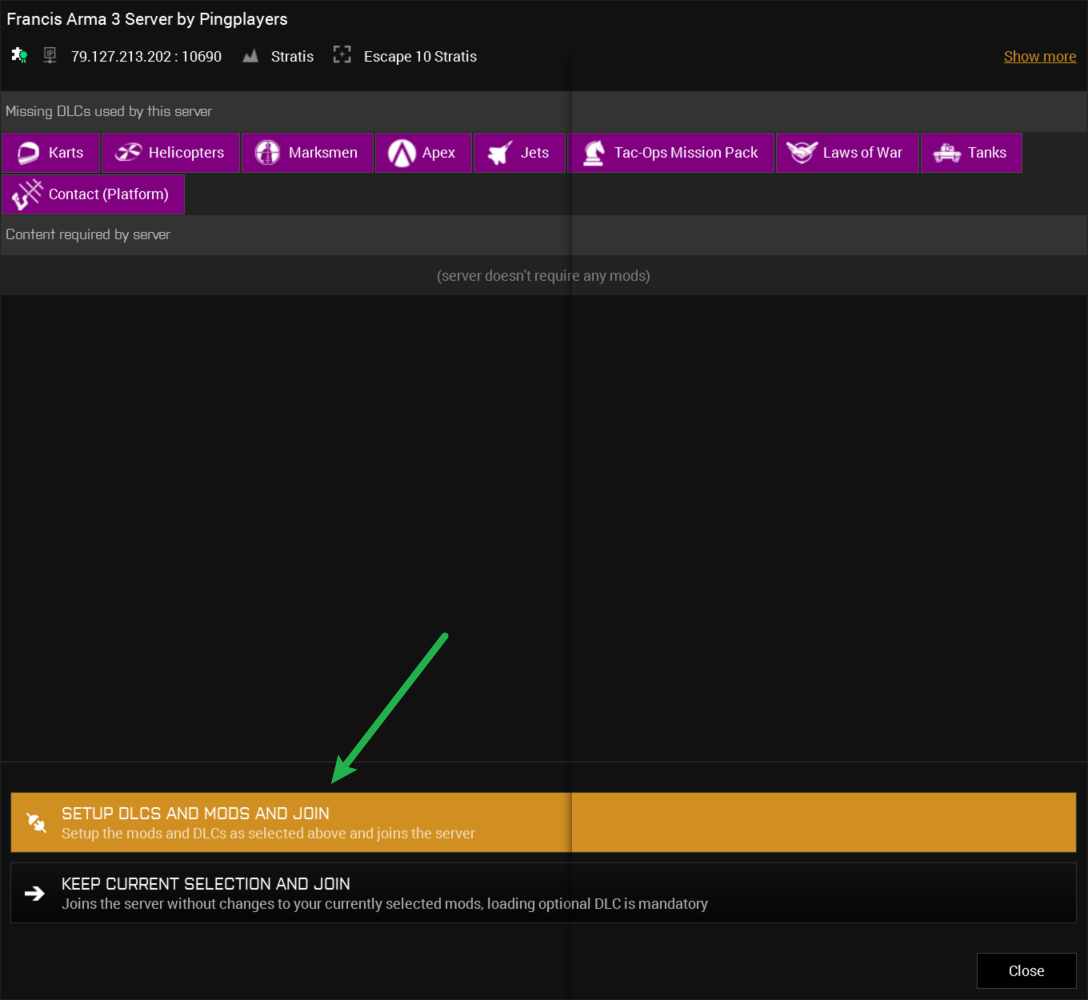Toggle the Tac-Ops Mission Pack DLC
1088x1000 pixels.
(x=671, y=153)
